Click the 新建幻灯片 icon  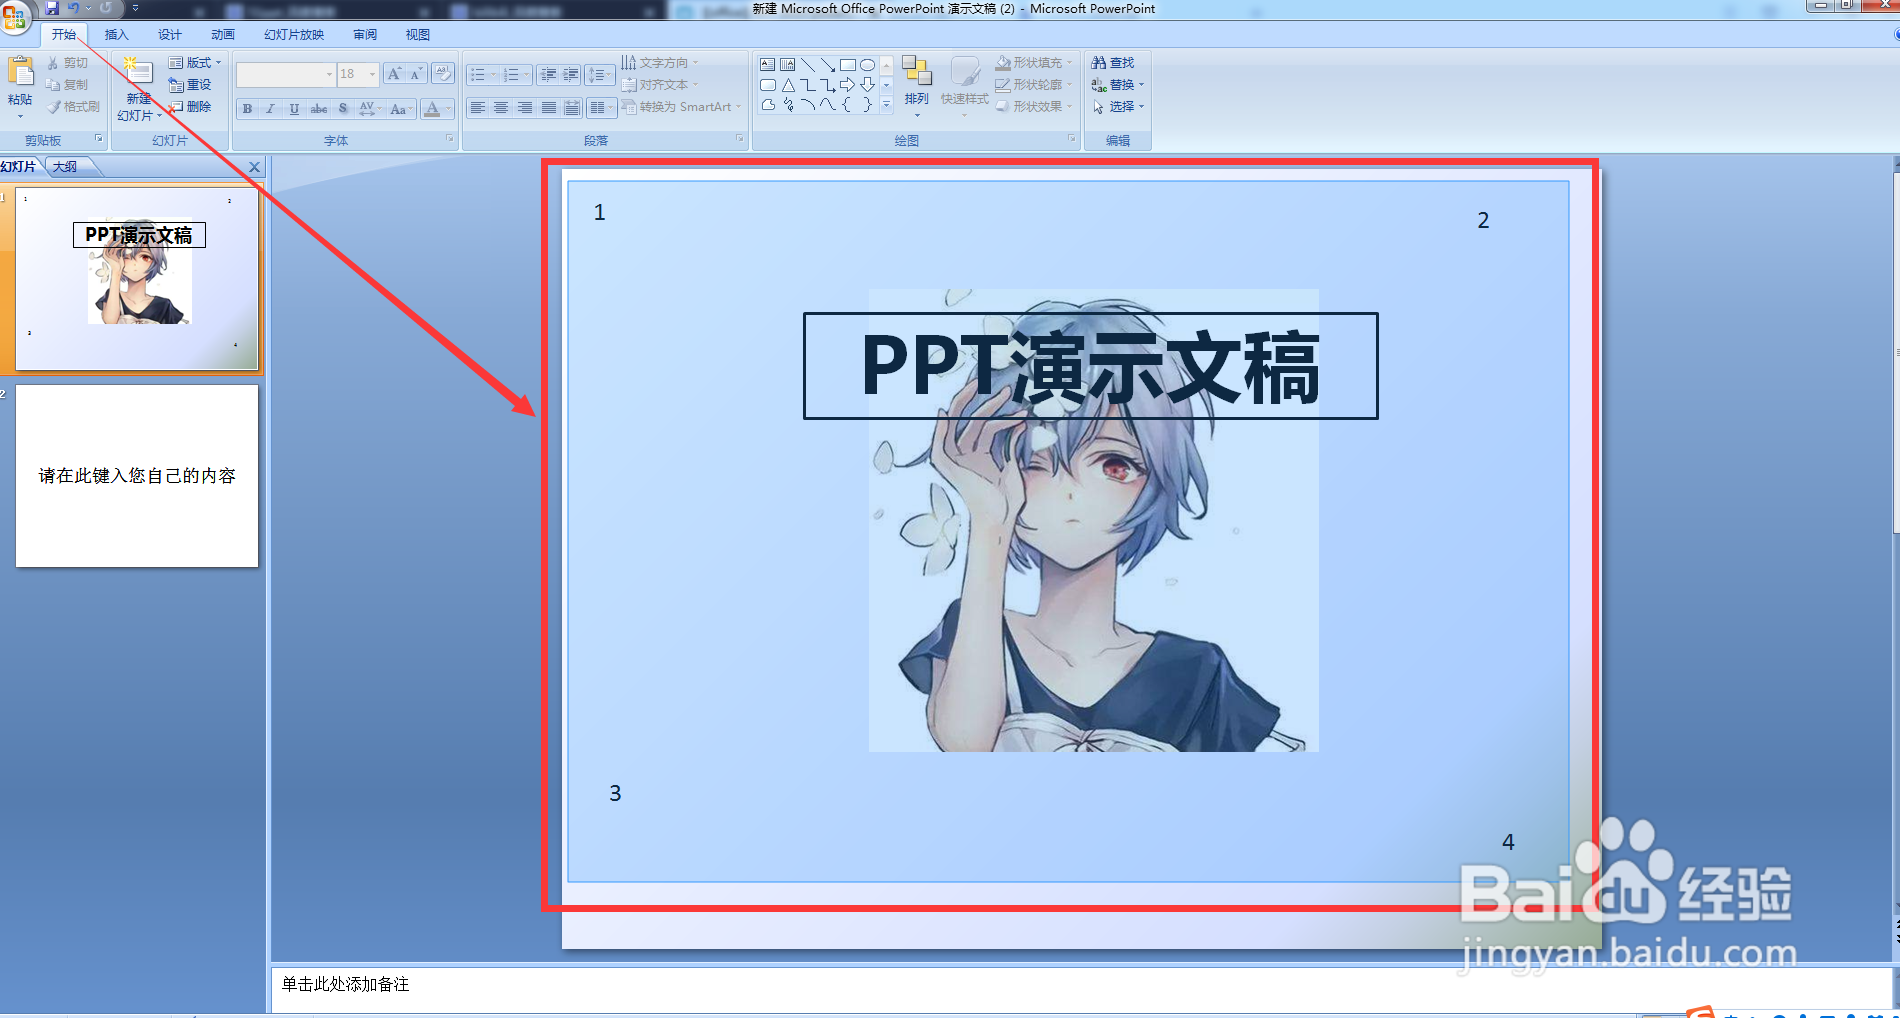[138, 71]
